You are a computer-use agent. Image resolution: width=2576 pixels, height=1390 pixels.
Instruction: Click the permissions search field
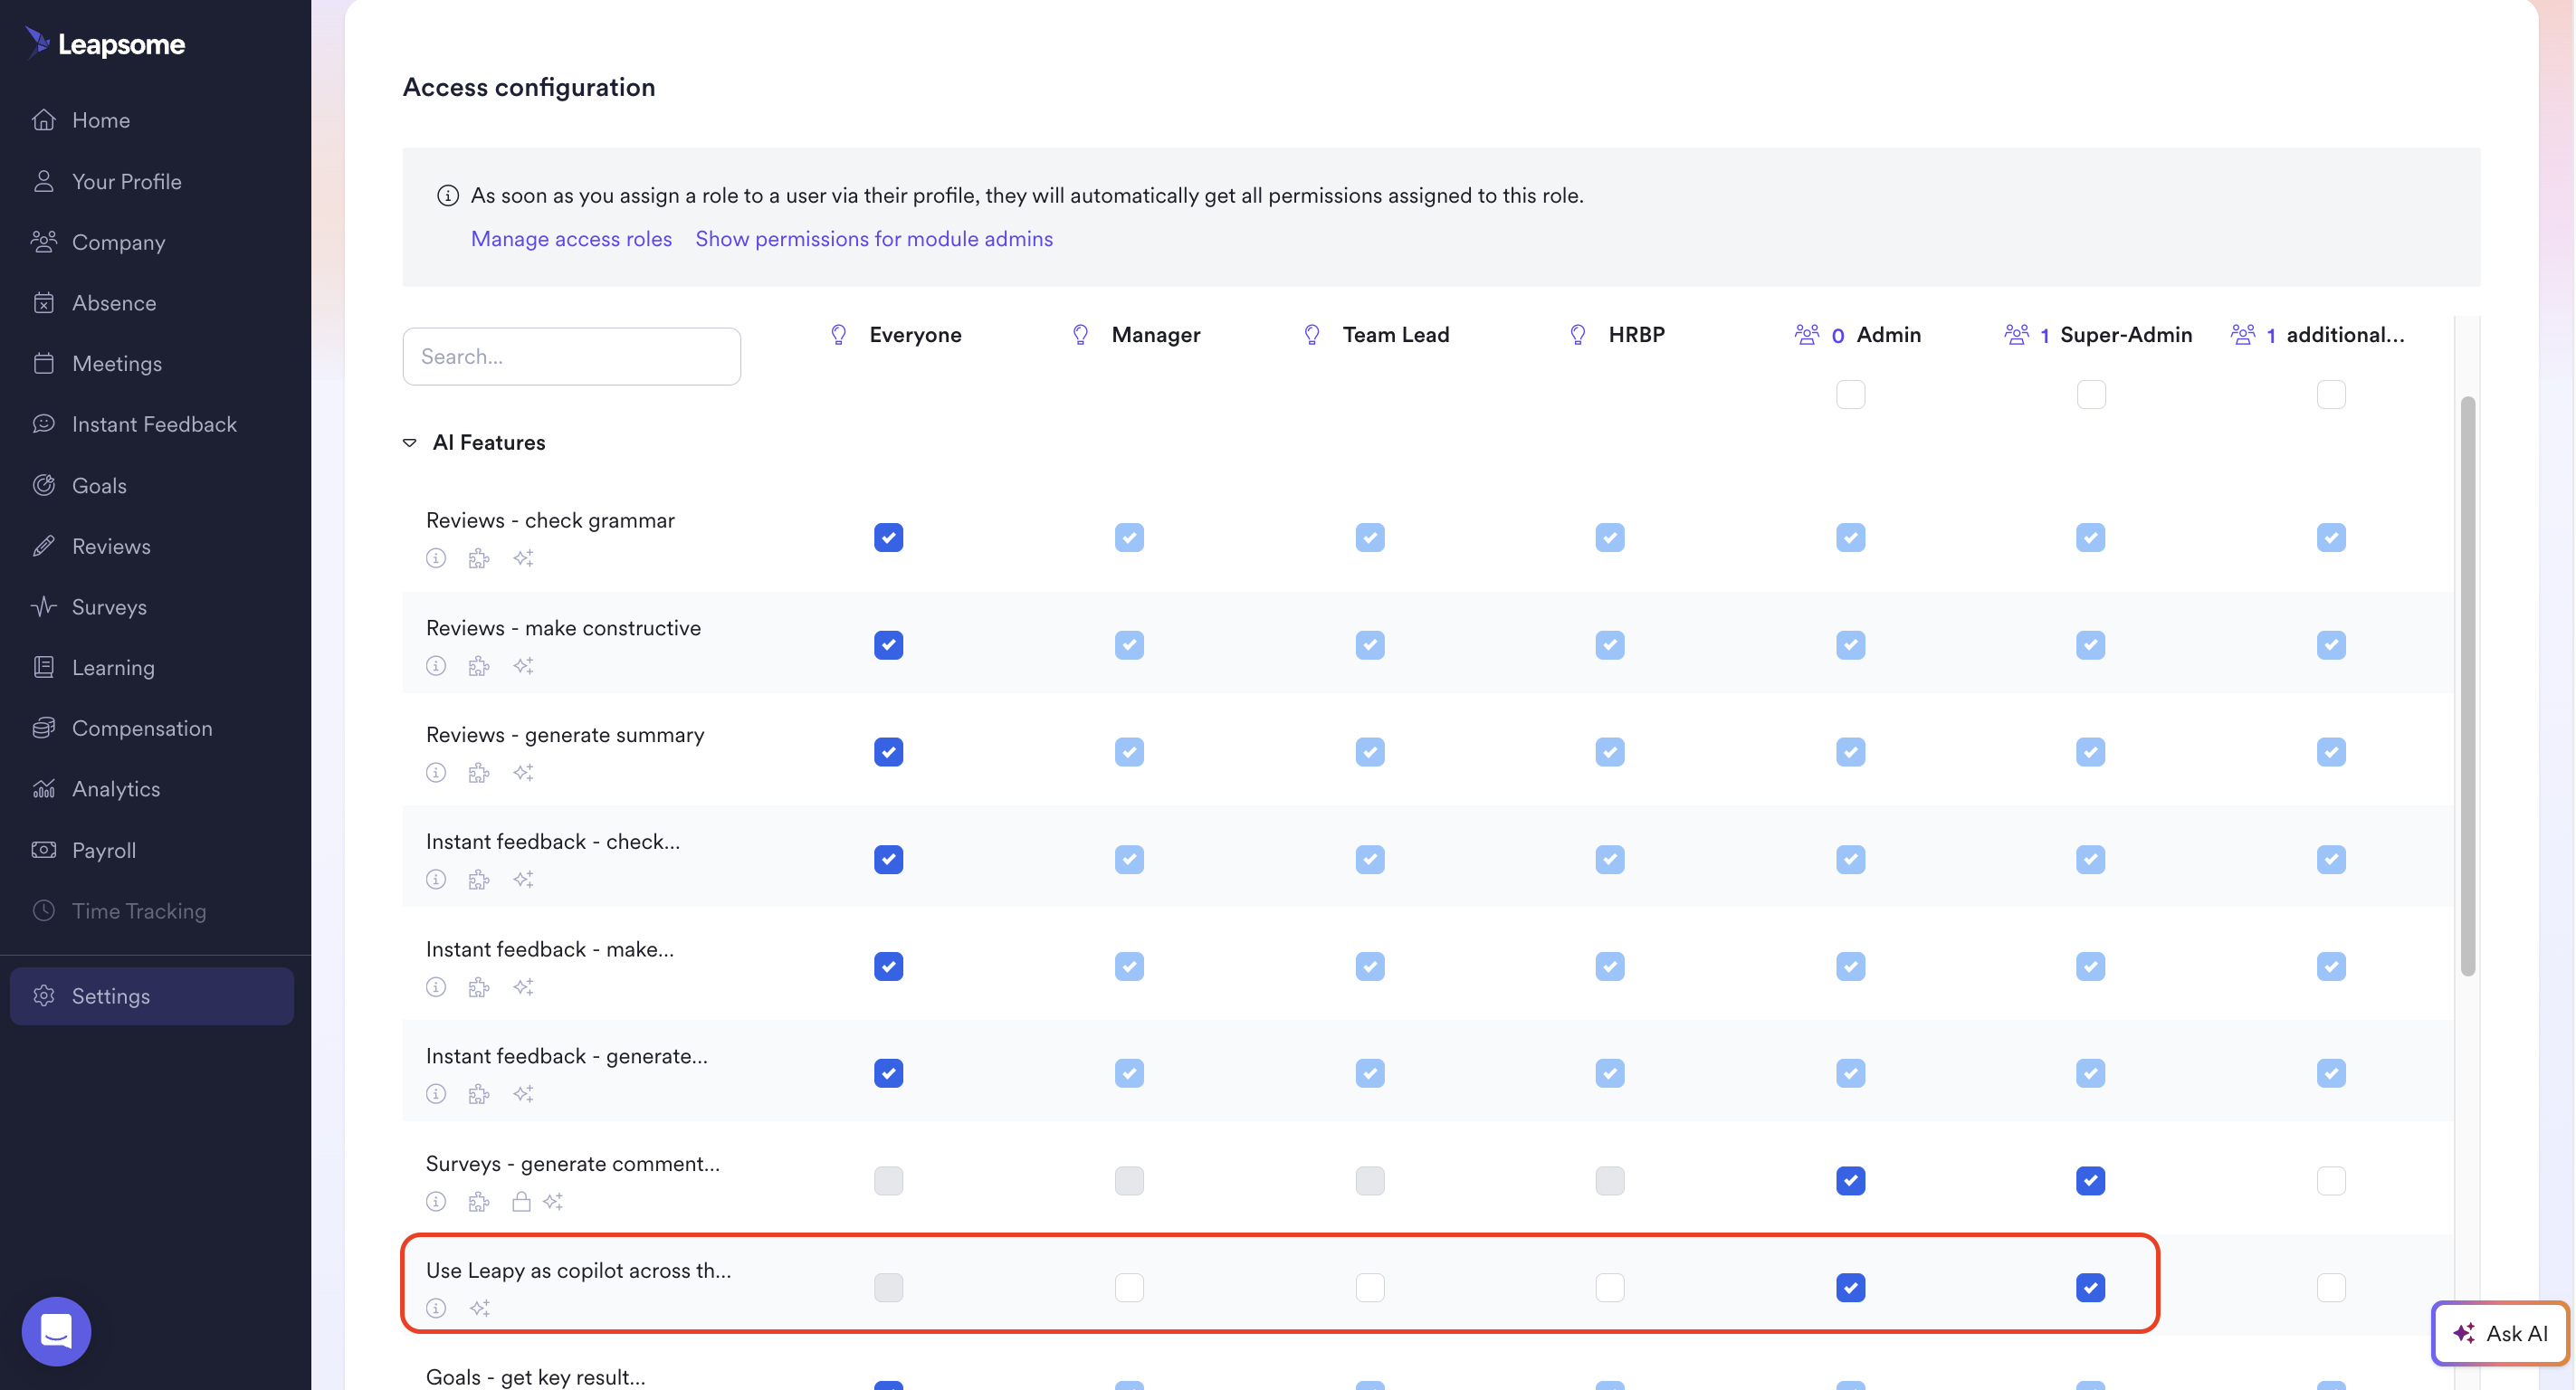coord(571,356)
